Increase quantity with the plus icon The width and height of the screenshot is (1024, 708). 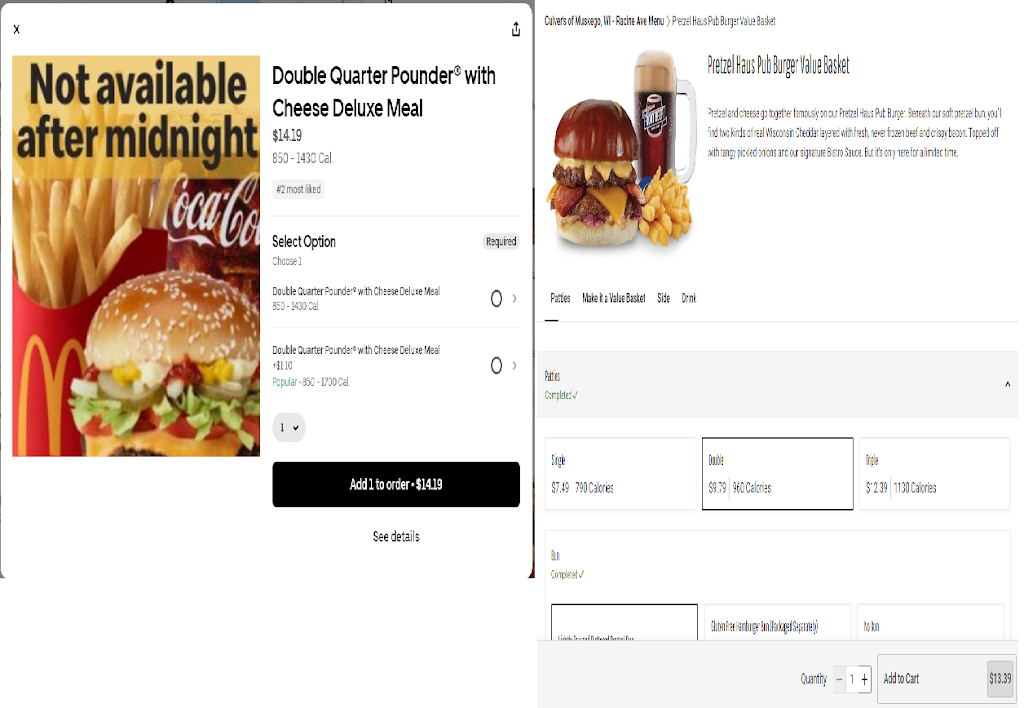click(x=864, y=679)
